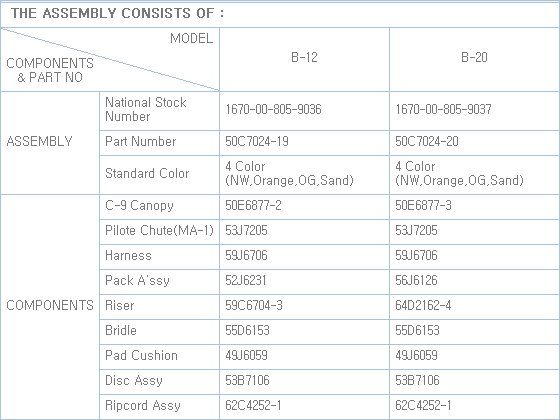Viewport: 560px width, 420px height.
Task: Click part number 50C7024-20
Action: [x=427, y=141]
